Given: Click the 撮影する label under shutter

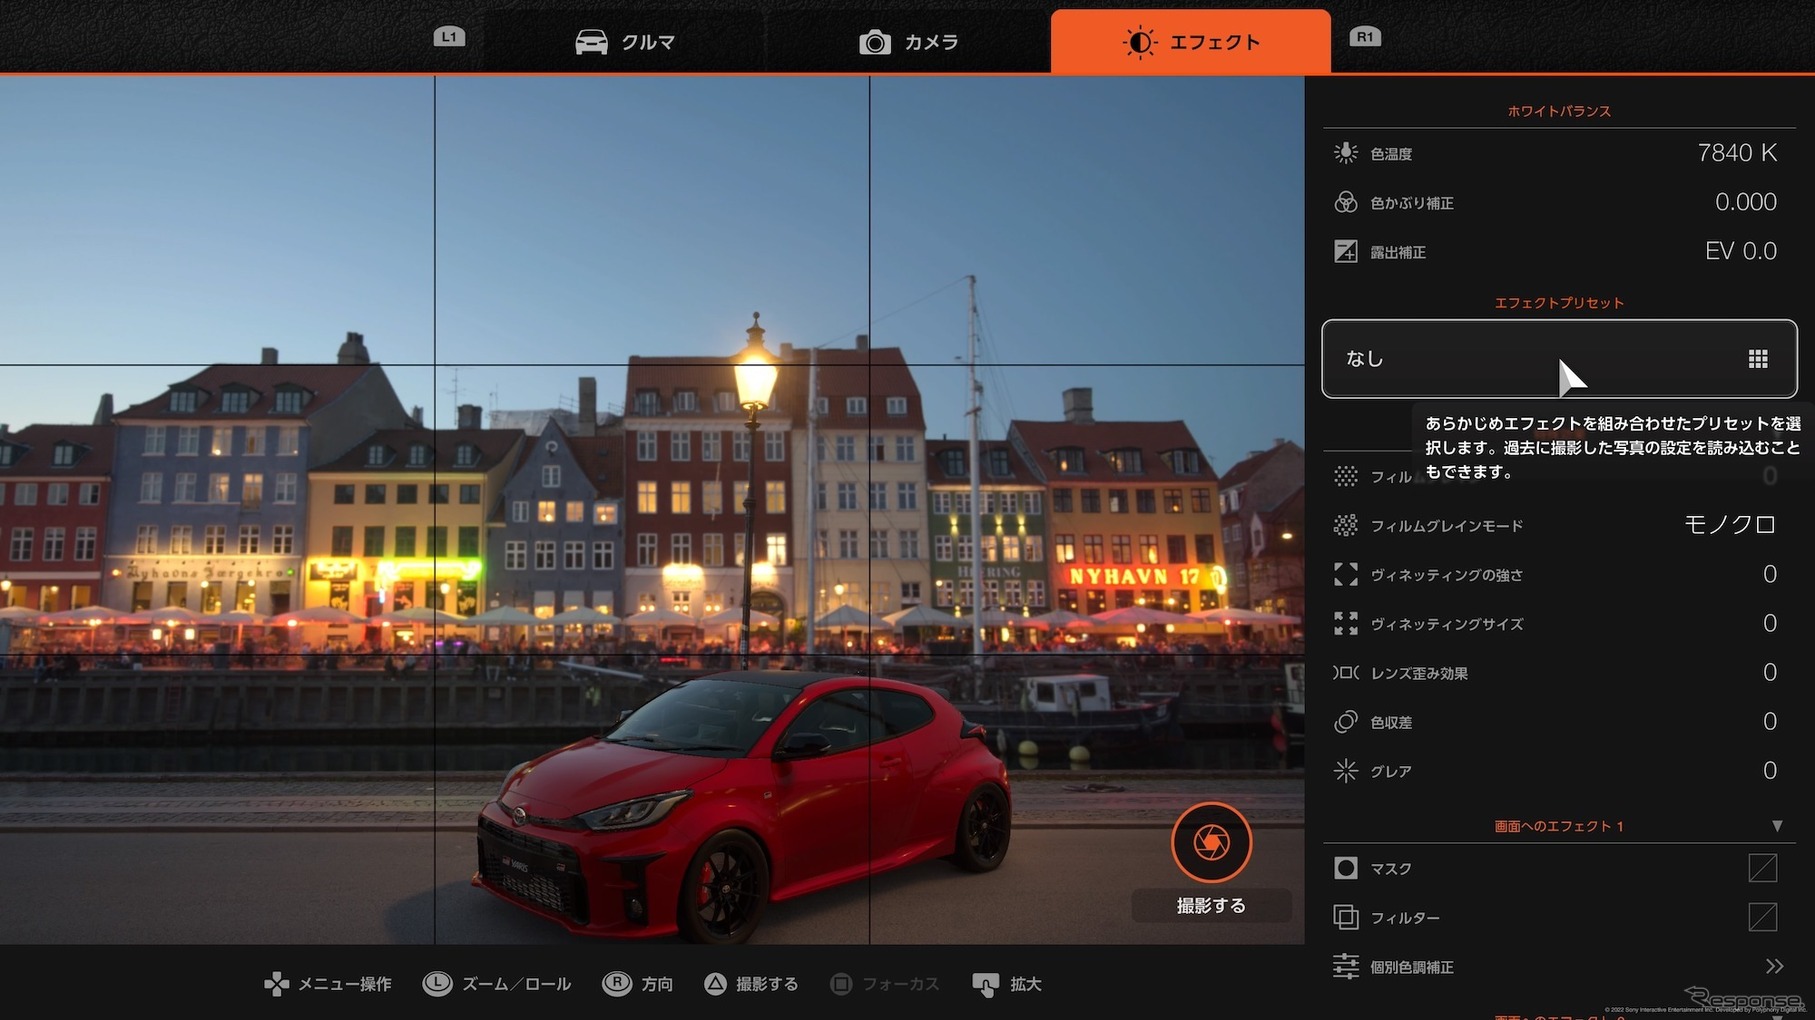Looking at the screenshot, I should click(x=1211, y=906).
